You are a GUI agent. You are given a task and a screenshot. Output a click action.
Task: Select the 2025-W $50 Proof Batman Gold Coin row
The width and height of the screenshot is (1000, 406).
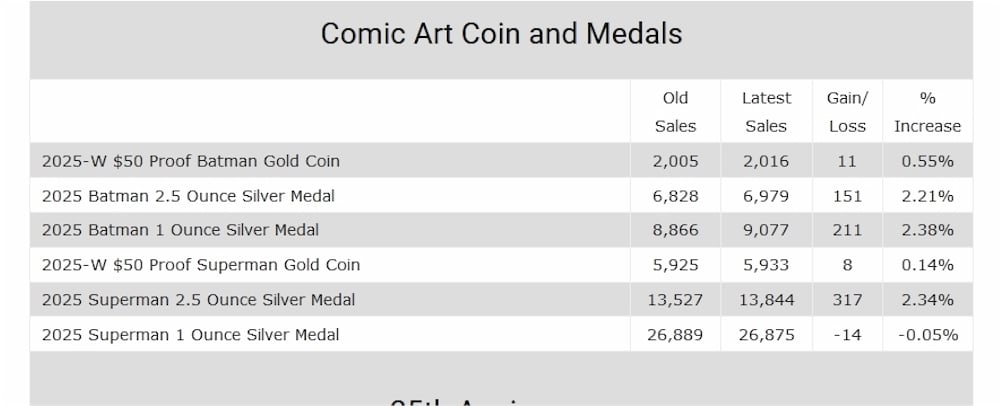point(501,161)
